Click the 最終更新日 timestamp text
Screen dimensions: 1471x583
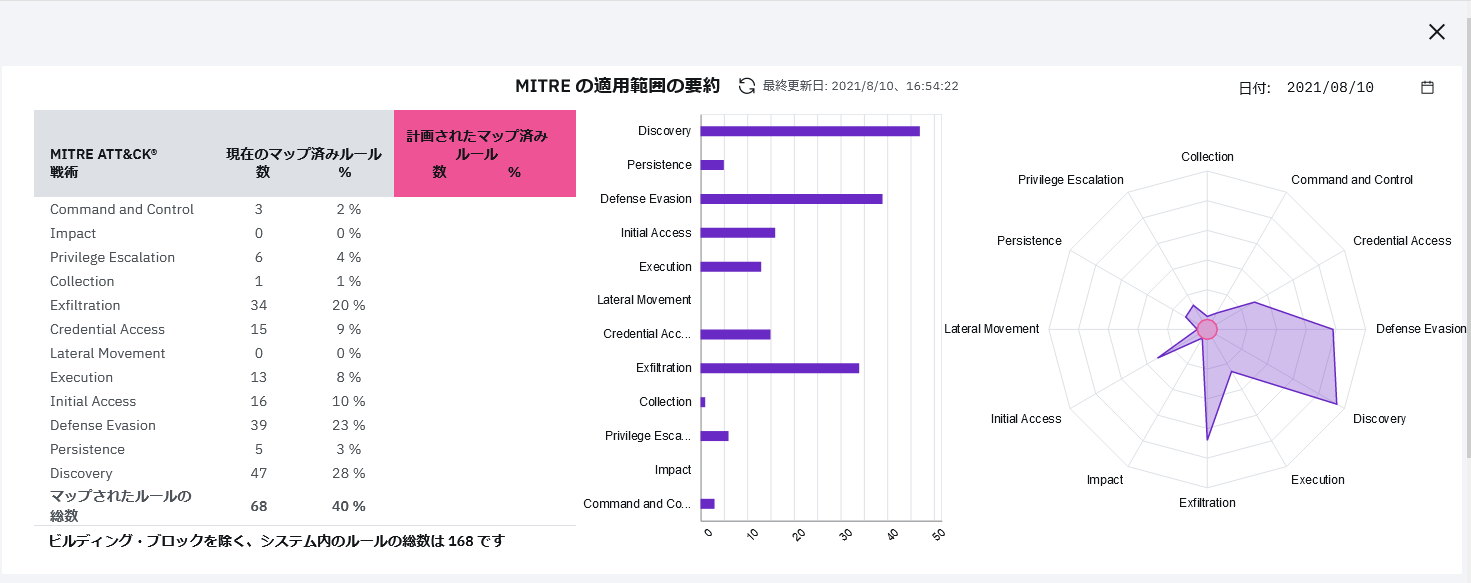pyautogui.click(x=860, y=86)
